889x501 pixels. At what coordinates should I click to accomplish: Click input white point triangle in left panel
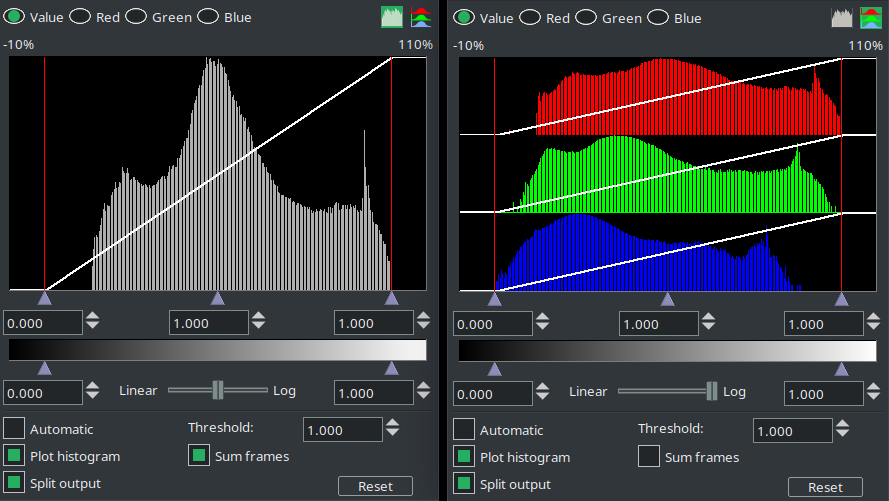391,298
